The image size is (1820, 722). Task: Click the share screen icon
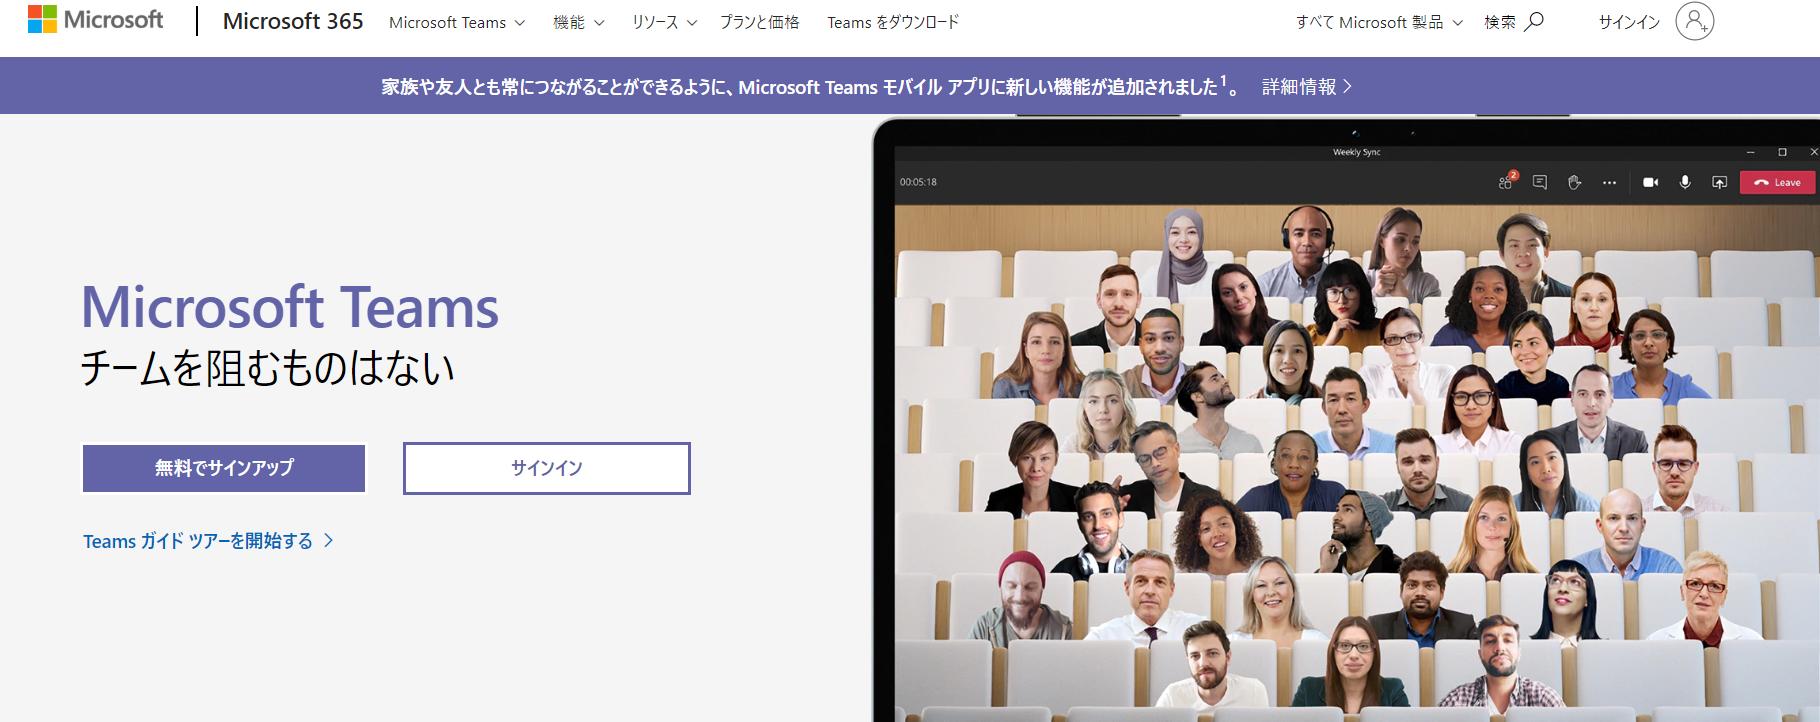1720,182
